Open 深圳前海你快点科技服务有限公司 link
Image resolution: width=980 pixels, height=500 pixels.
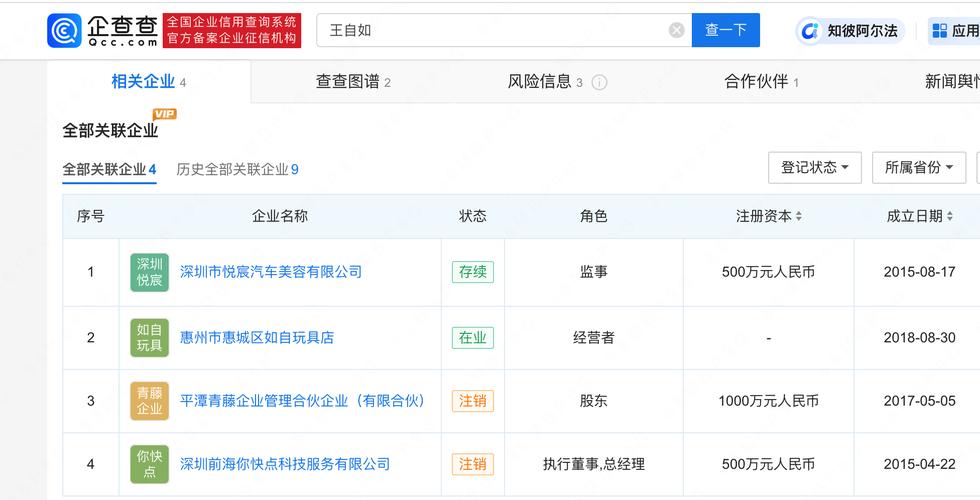[285, 464]
